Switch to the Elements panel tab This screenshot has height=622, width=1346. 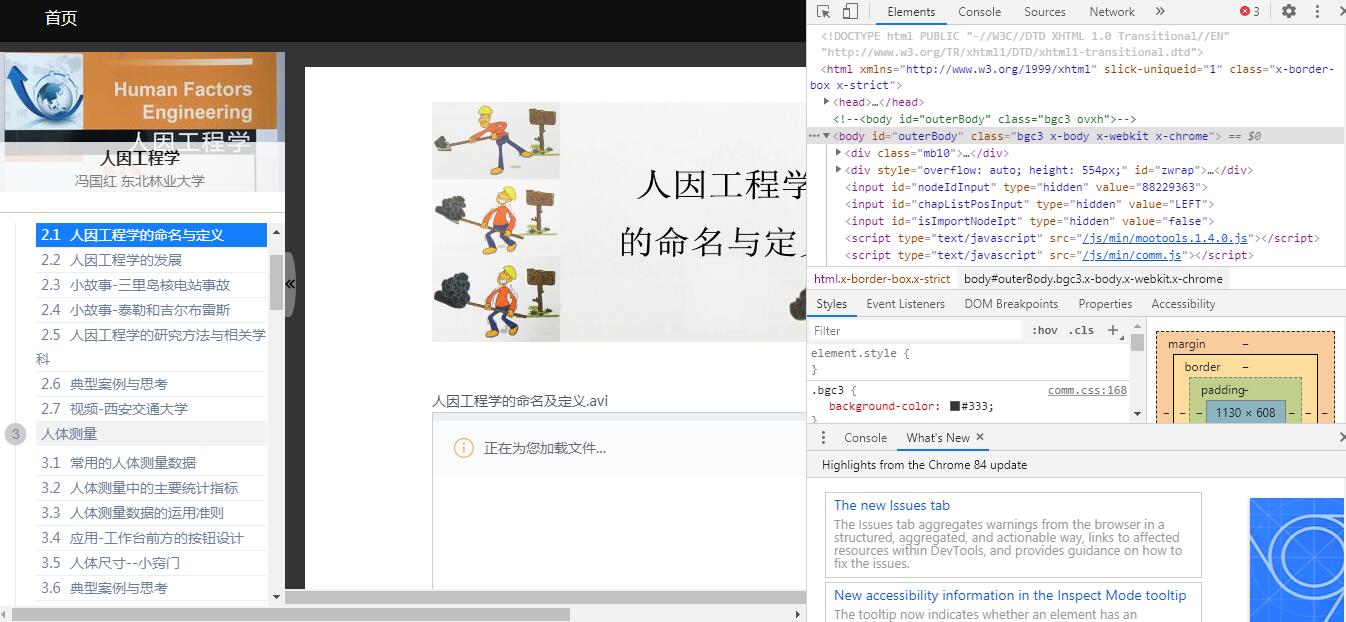[x=911, y=12]
